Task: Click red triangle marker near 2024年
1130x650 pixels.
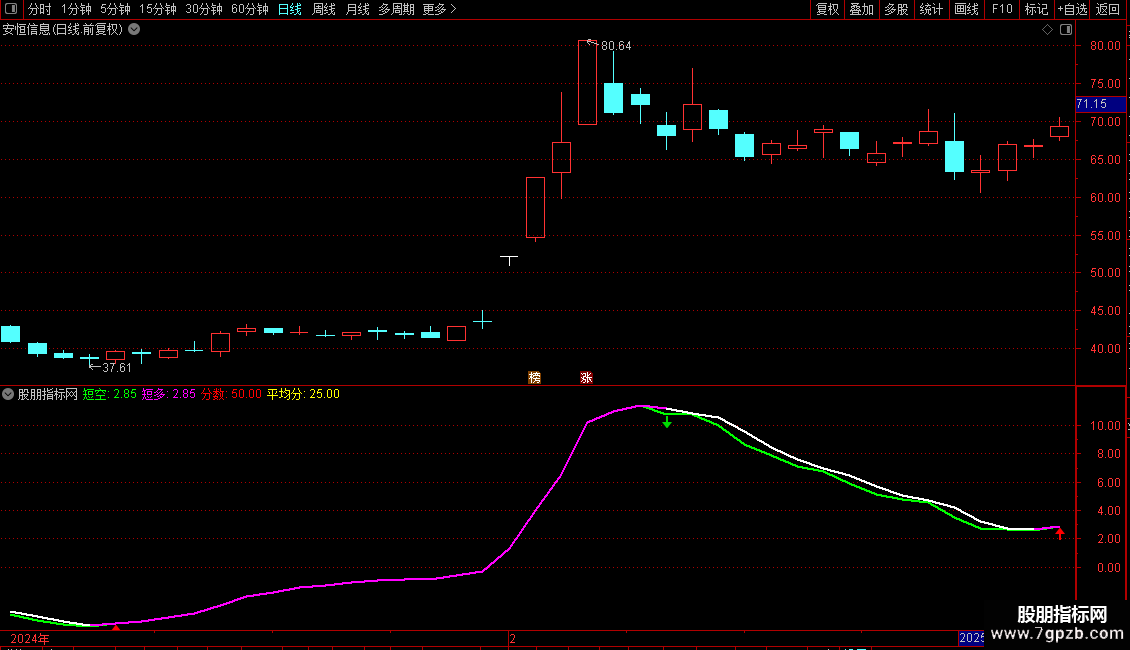Action: pyautogui.click(x=116, y=628)
